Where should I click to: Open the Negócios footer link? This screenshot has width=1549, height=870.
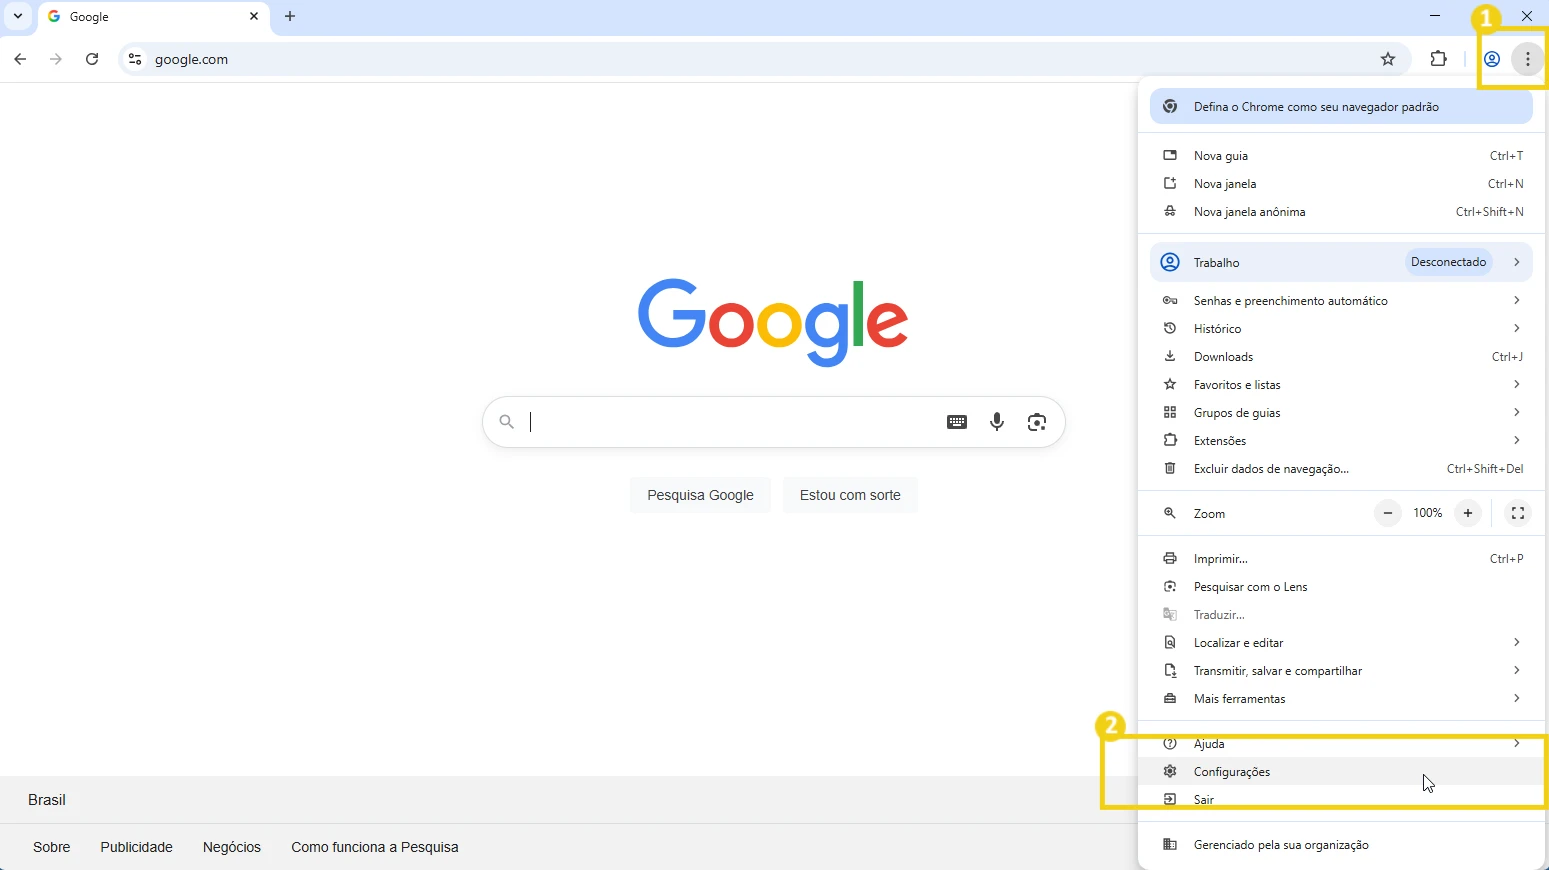coord(232,847)
